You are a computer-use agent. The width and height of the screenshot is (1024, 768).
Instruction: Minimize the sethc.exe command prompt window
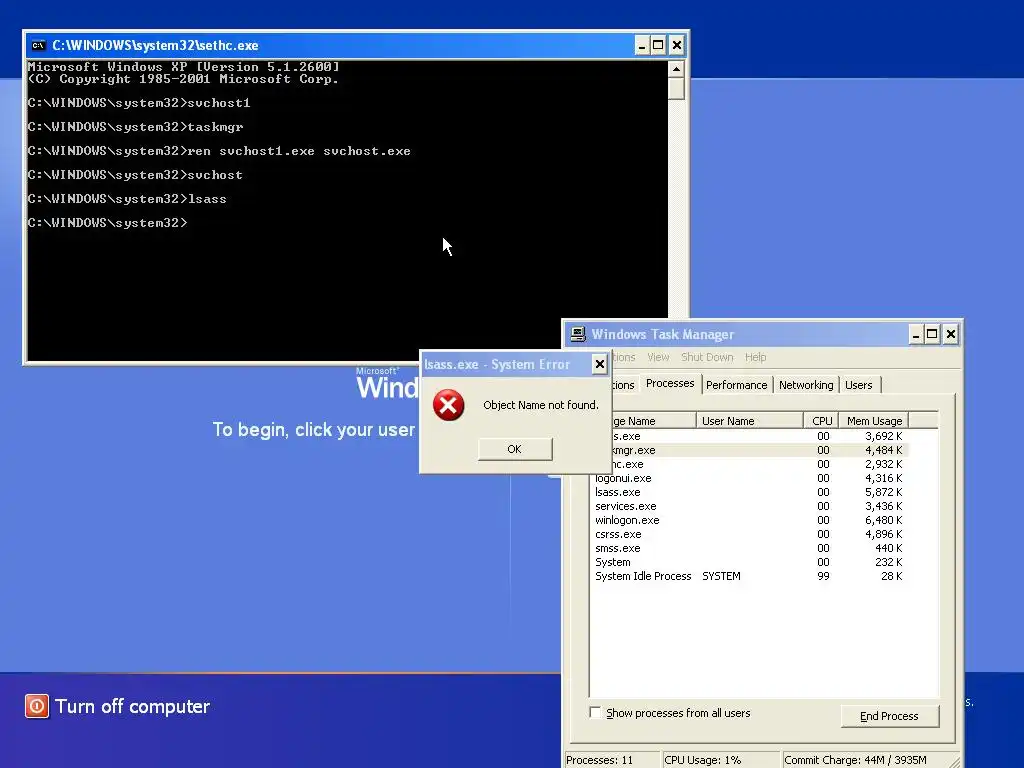coord(641,45)
